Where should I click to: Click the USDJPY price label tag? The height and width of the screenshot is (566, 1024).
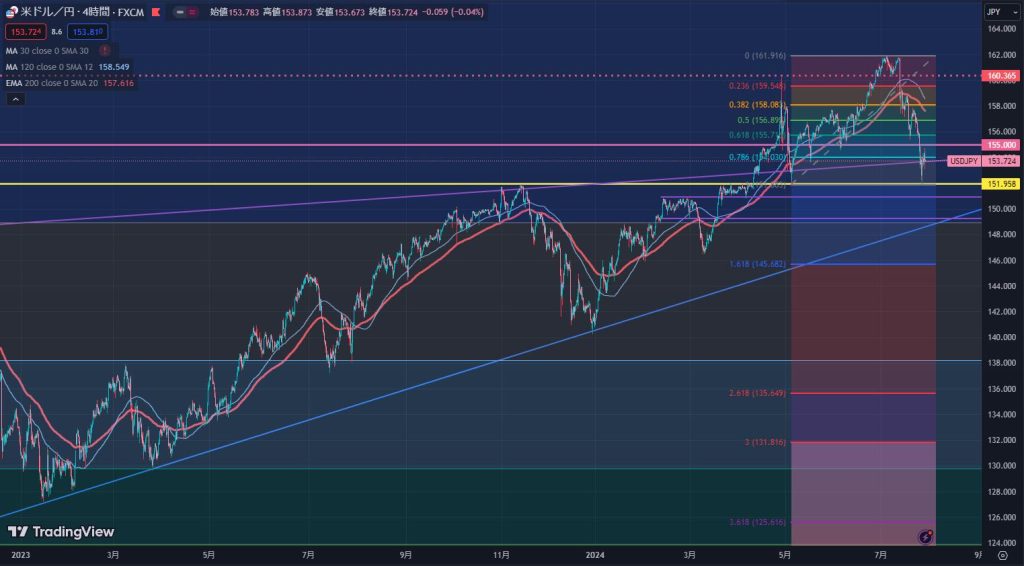964,161
